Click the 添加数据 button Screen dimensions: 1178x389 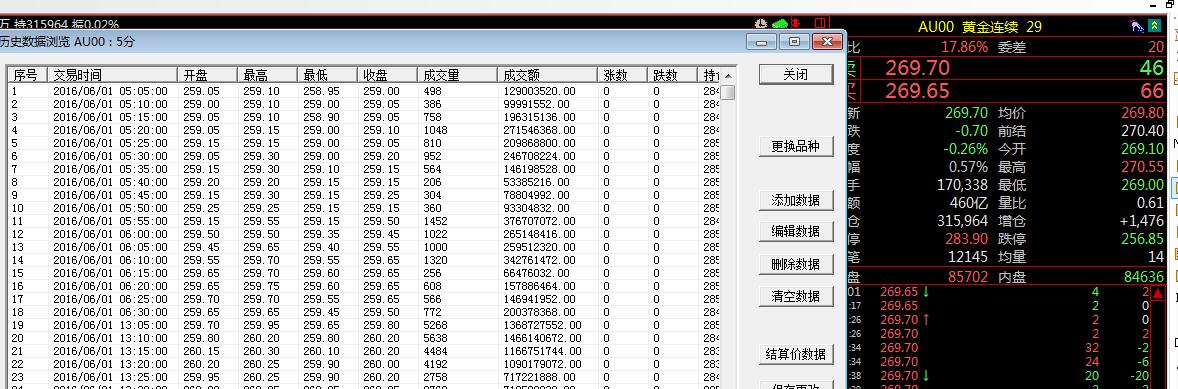coord(796,201)
